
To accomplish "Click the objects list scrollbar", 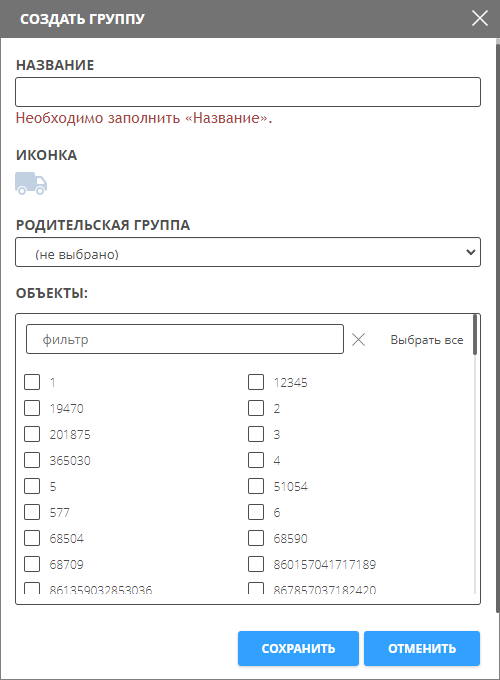I will tap(475, 335).
